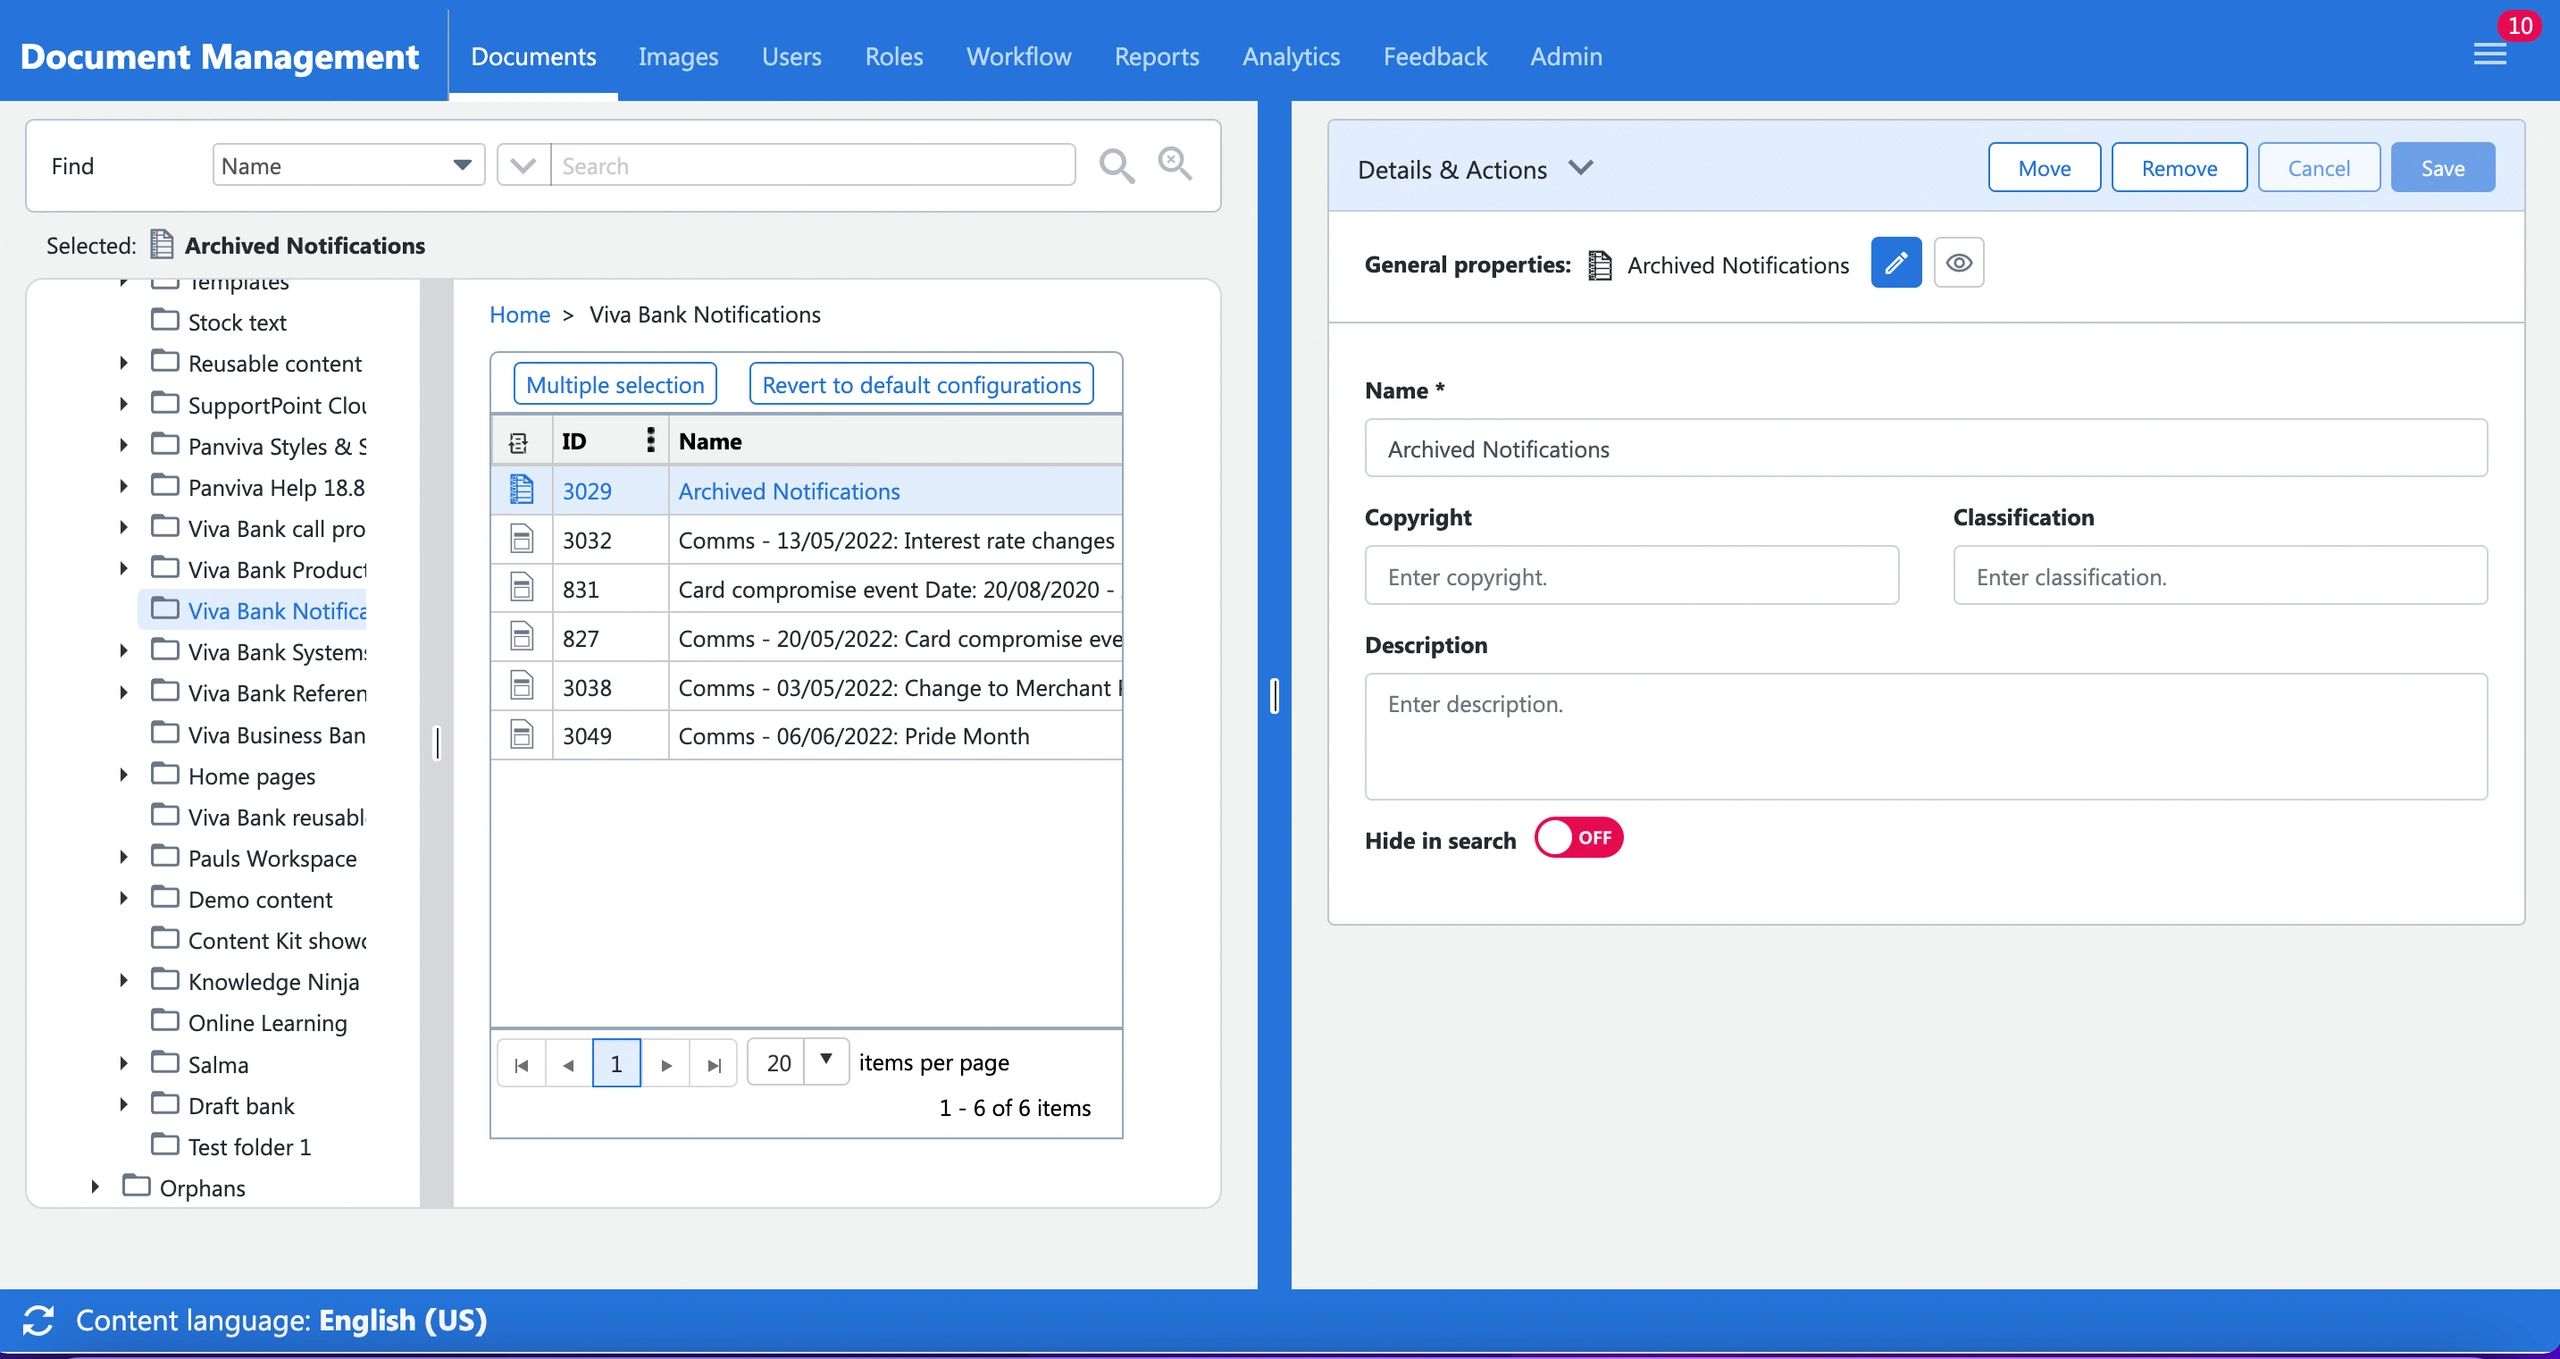Click the magnifier search icon
The height and width of the screenshot is (1359, 2560).
[1116, 166]
